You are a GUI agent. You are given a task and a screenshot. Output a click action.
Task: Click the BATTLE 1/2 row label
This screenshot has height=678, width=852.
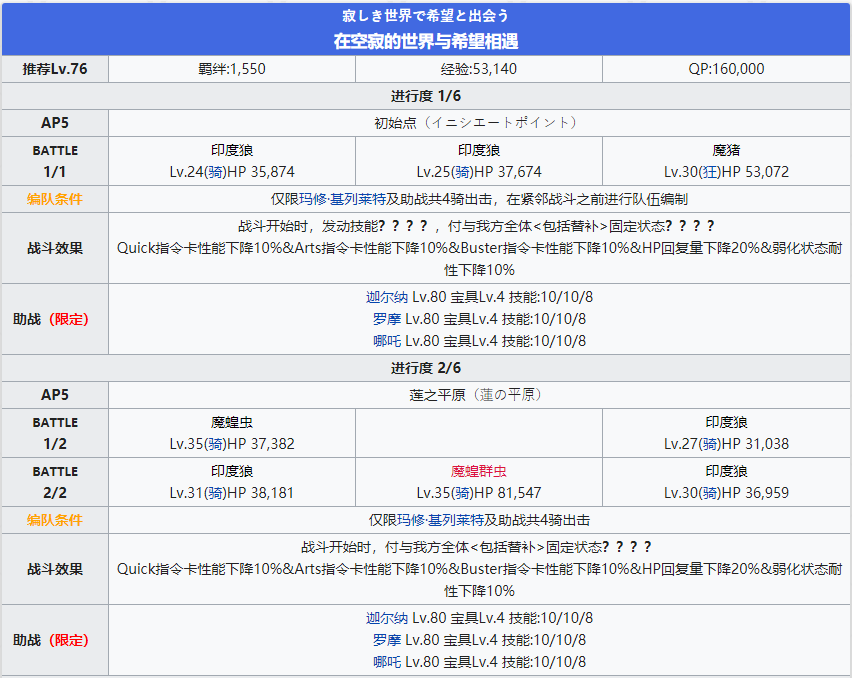(x=55, y=433)
